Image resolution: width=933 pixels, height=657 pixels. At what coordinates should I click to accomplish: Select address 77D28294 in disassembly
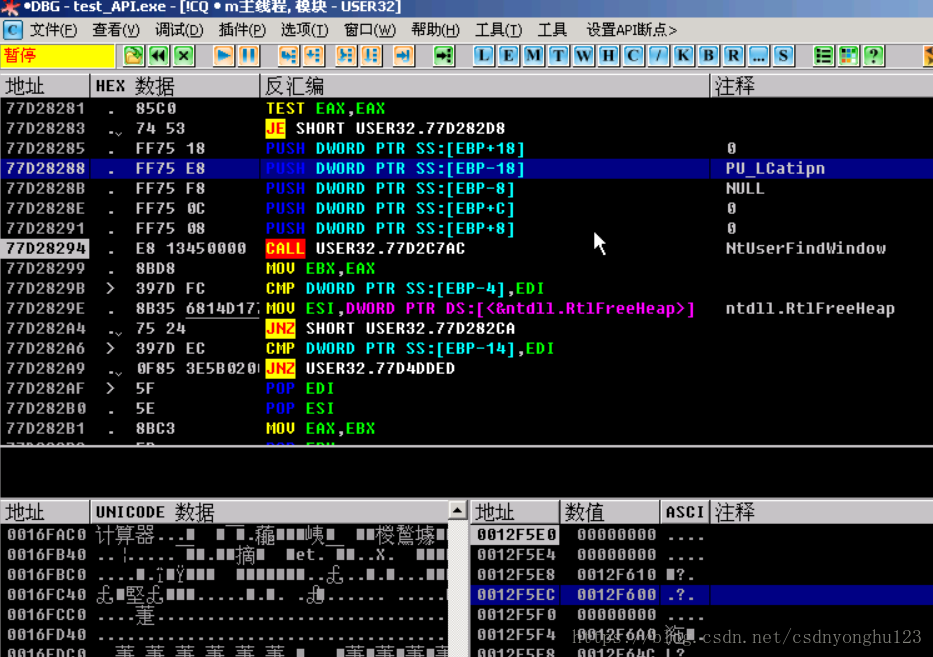point(46,248)
